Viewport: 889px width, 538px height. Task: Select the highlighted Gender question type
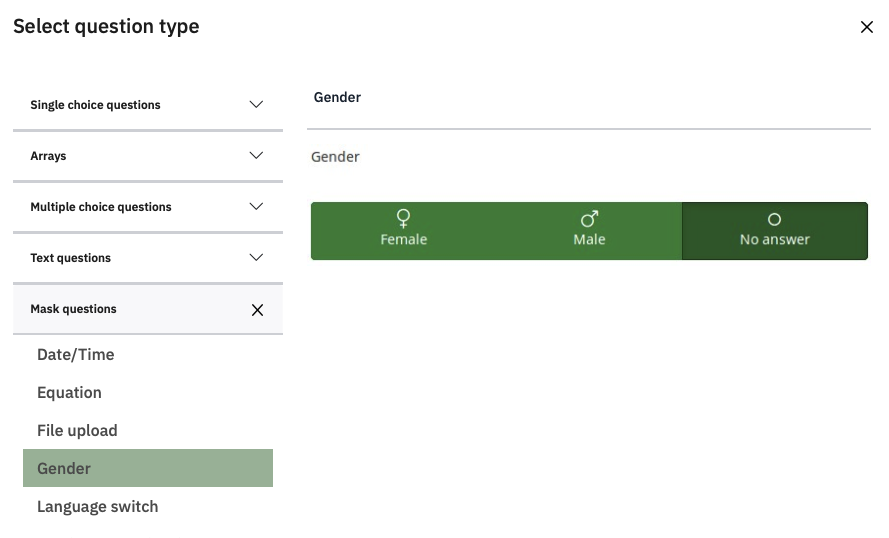(147, 468)
